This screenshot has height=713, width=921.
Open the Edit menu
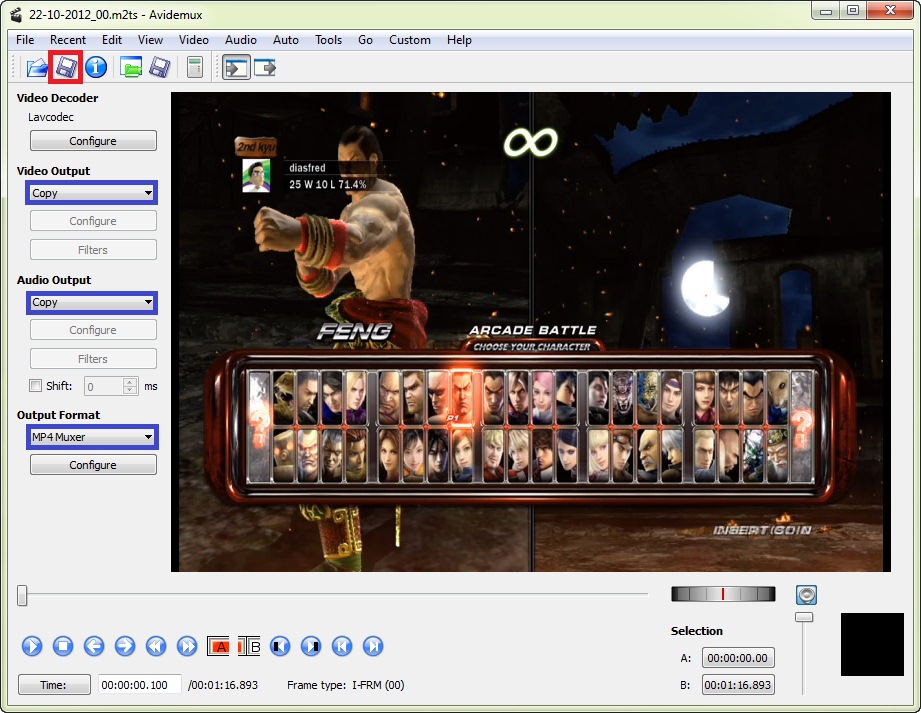click(112, 40)
